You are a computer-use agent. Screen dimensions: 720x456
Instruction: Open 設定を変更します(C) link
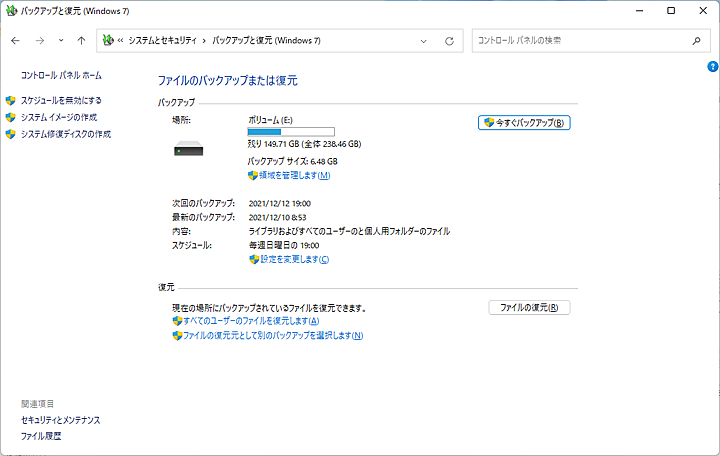point(294,259)
